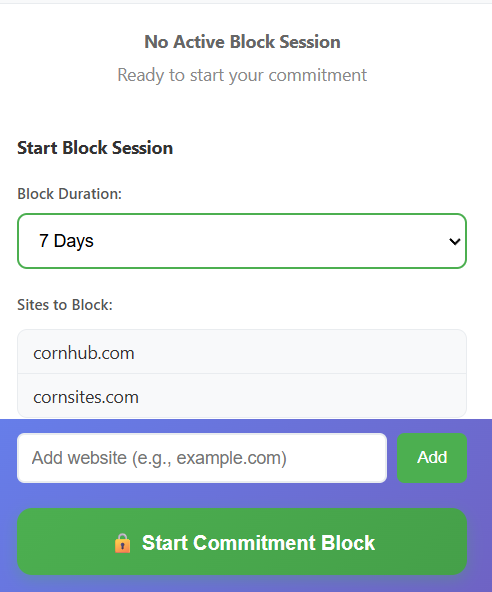Click the empty area right of cornsites.com
This screenshot has width=492, height=592.
tap(302, 396)
